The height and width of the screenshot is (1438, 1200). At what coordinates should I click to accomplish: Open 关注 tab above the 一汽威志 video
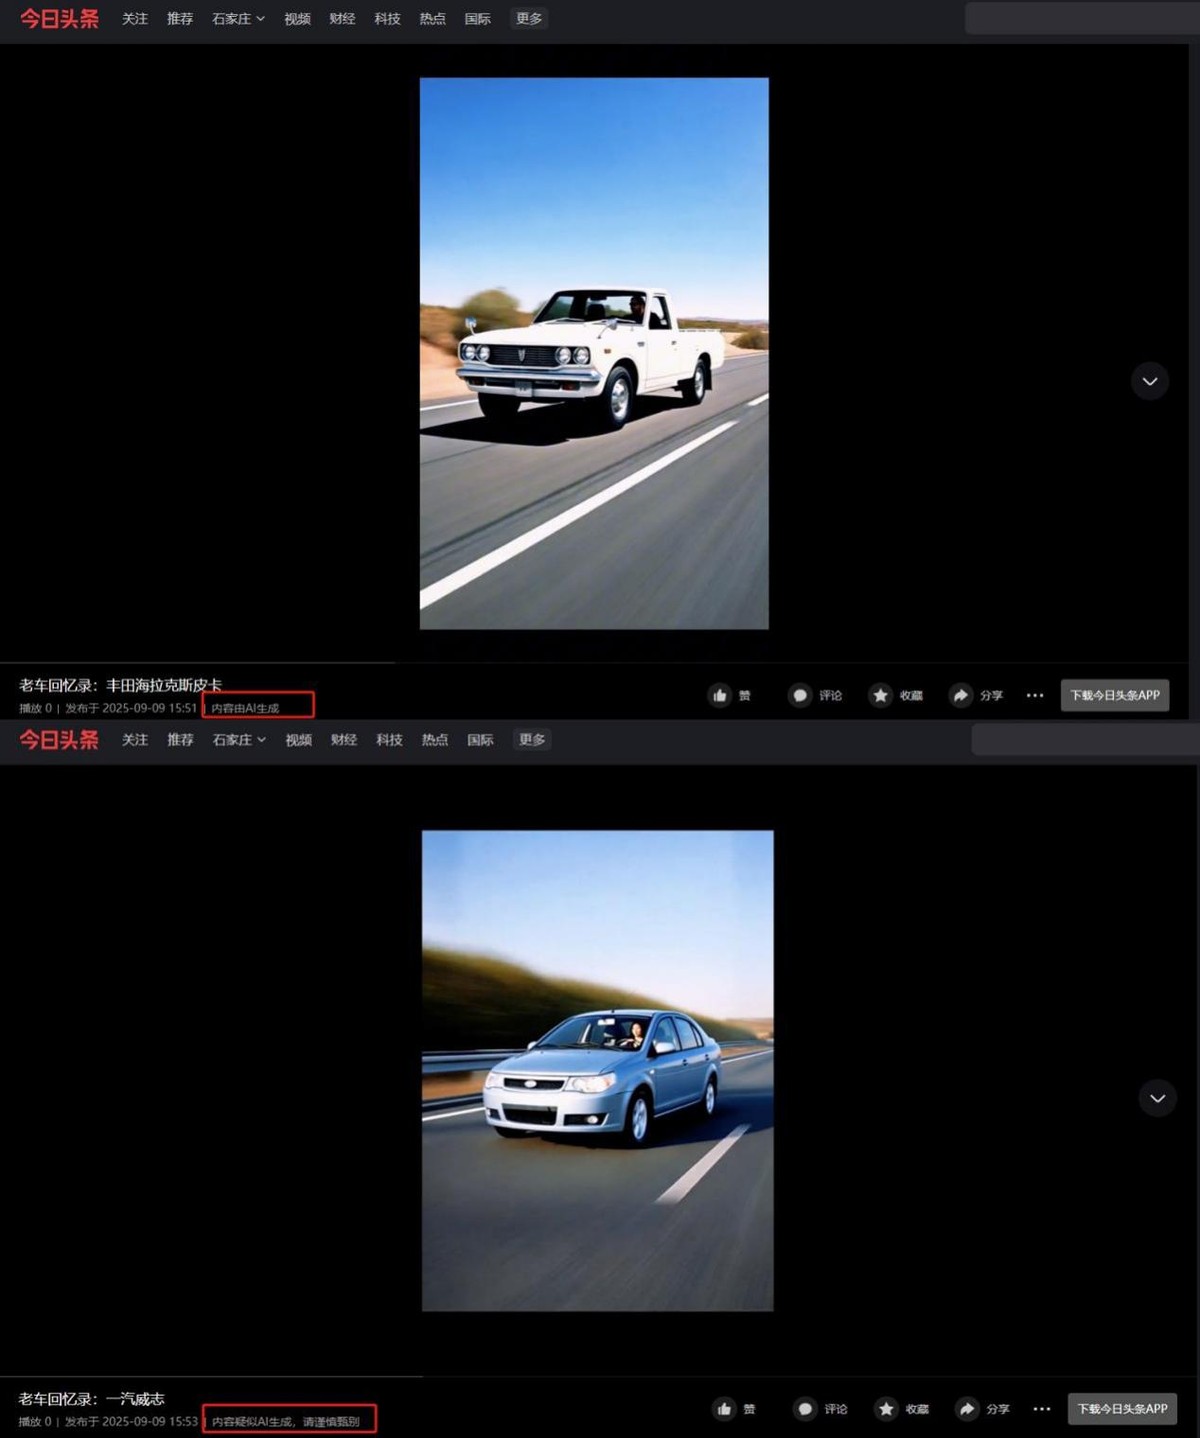(x=135, y=740)
